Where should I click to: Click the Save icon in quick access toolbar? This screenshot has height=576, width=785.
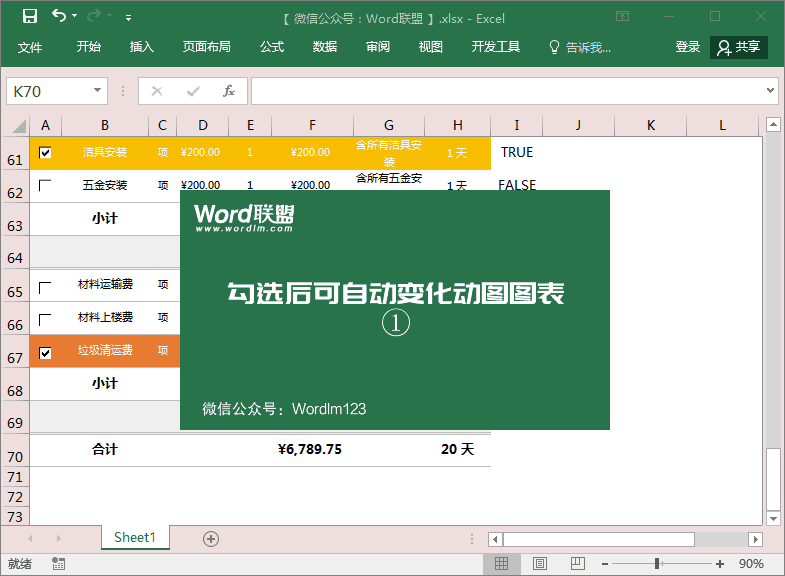[30, 17]
